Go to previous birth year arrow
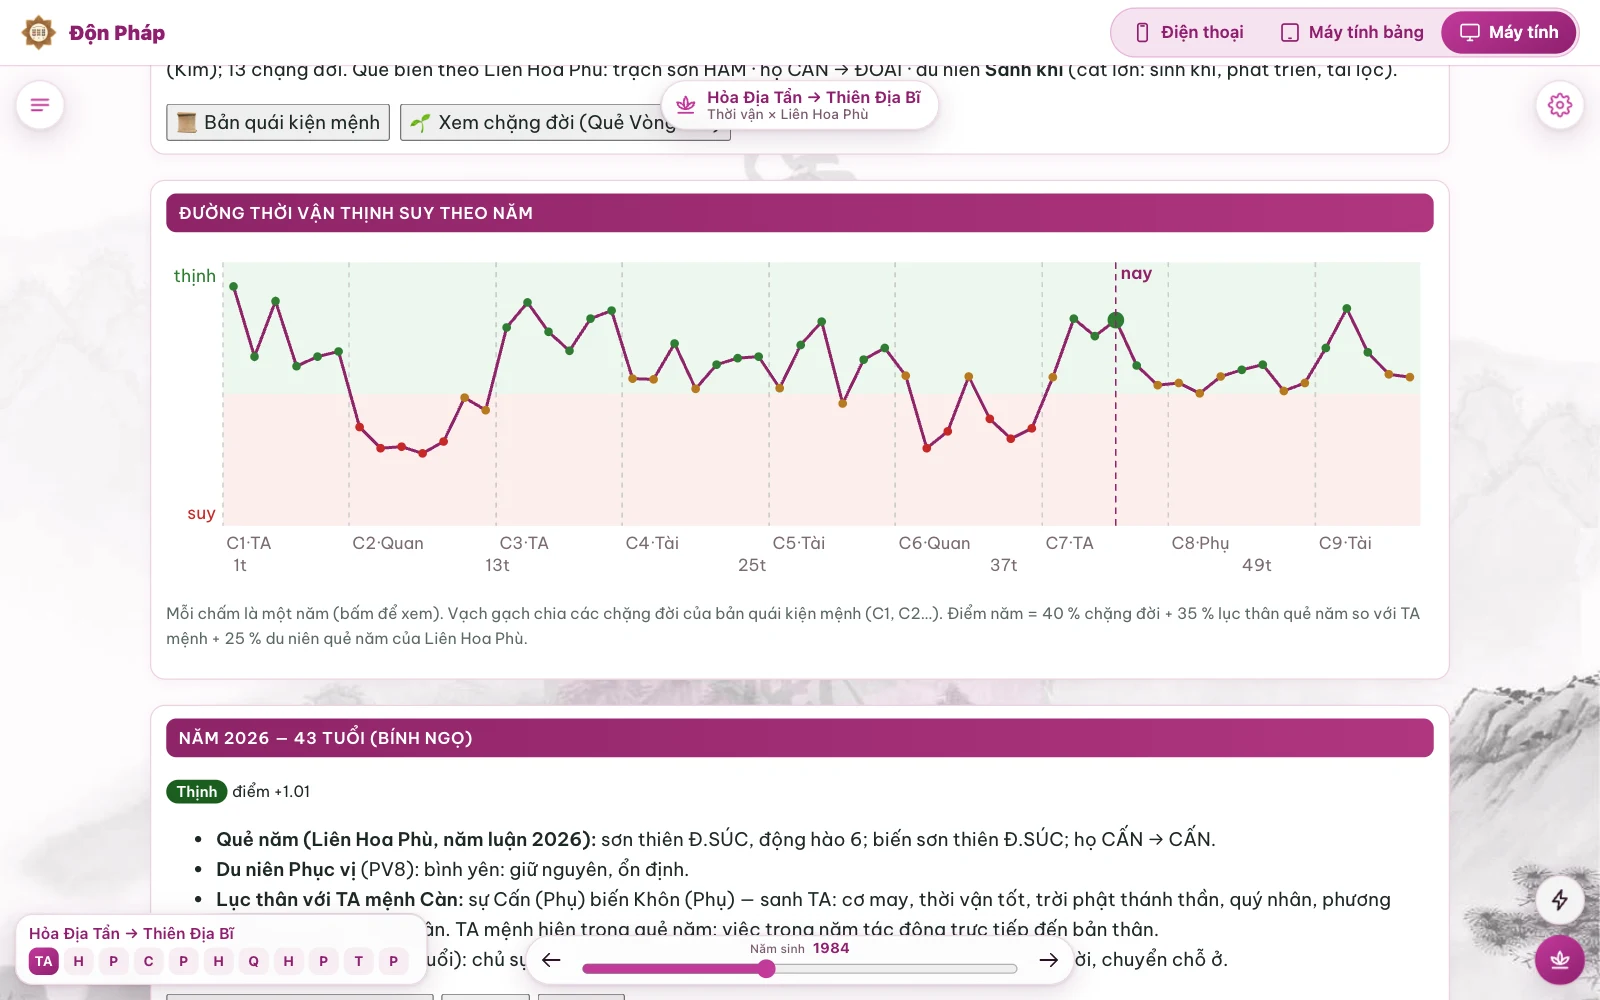This screenshot has width=1600, height=1000. point(551,960)
